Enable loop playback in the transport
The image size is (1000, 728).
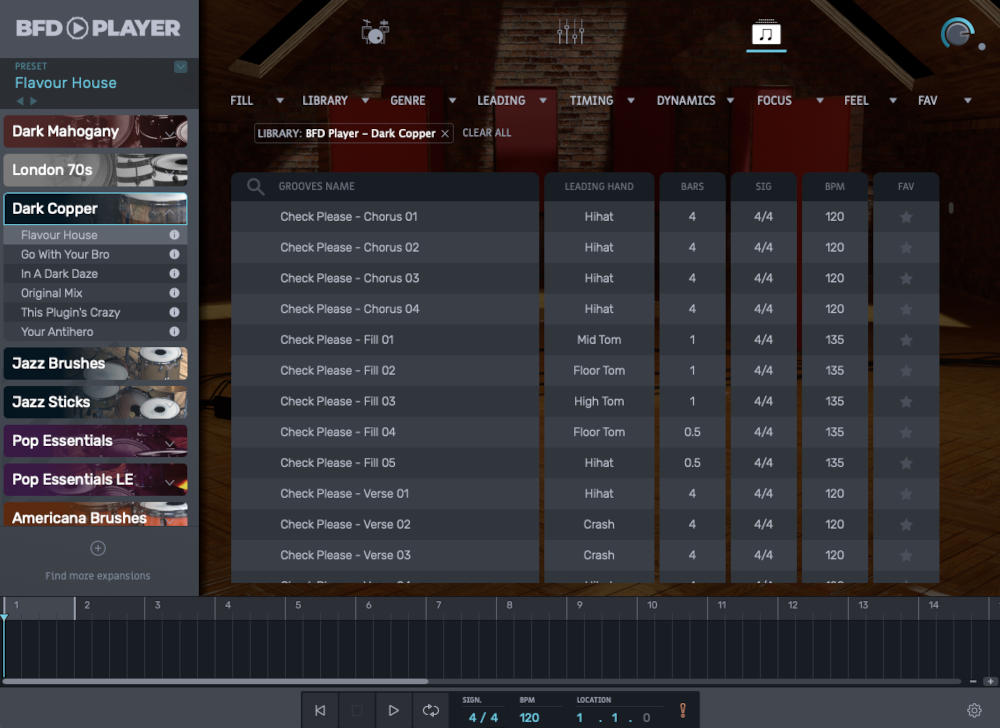pyautogui.click(x=431, y=710)
